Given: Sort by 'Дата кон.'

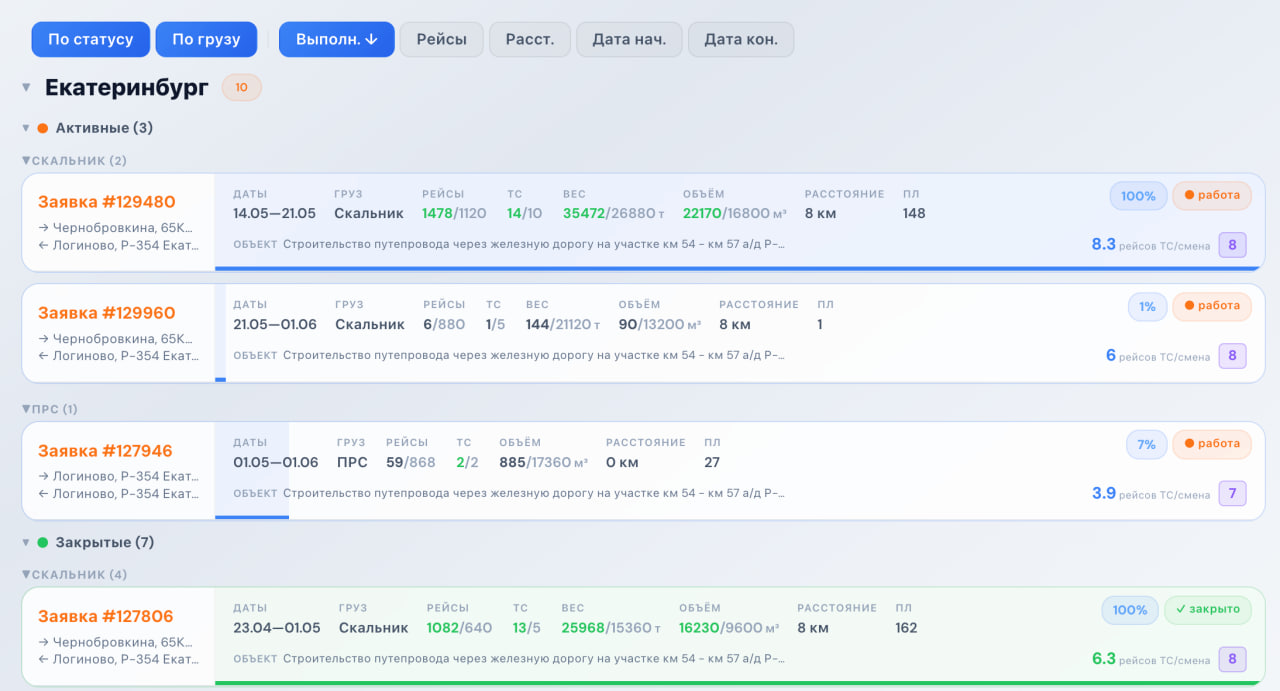Looking at the screenshot, I should 741,39.
